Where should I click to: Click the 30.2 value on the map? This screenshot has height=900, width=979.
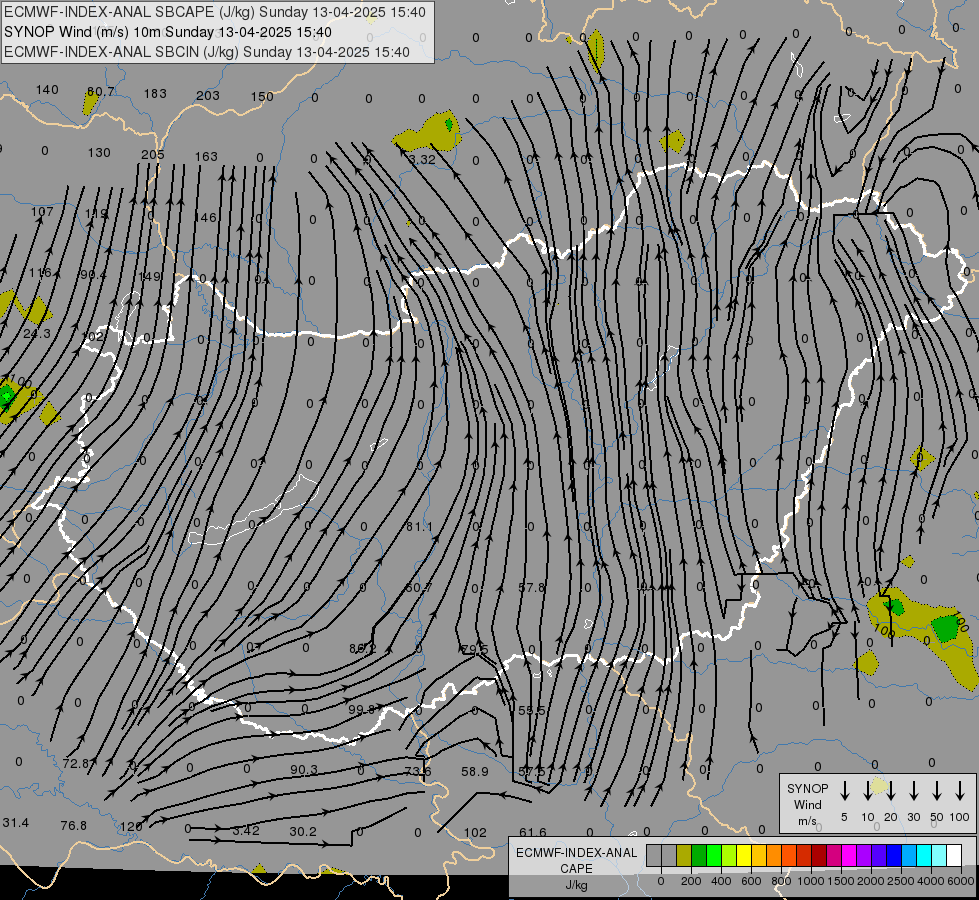point(303,831)
